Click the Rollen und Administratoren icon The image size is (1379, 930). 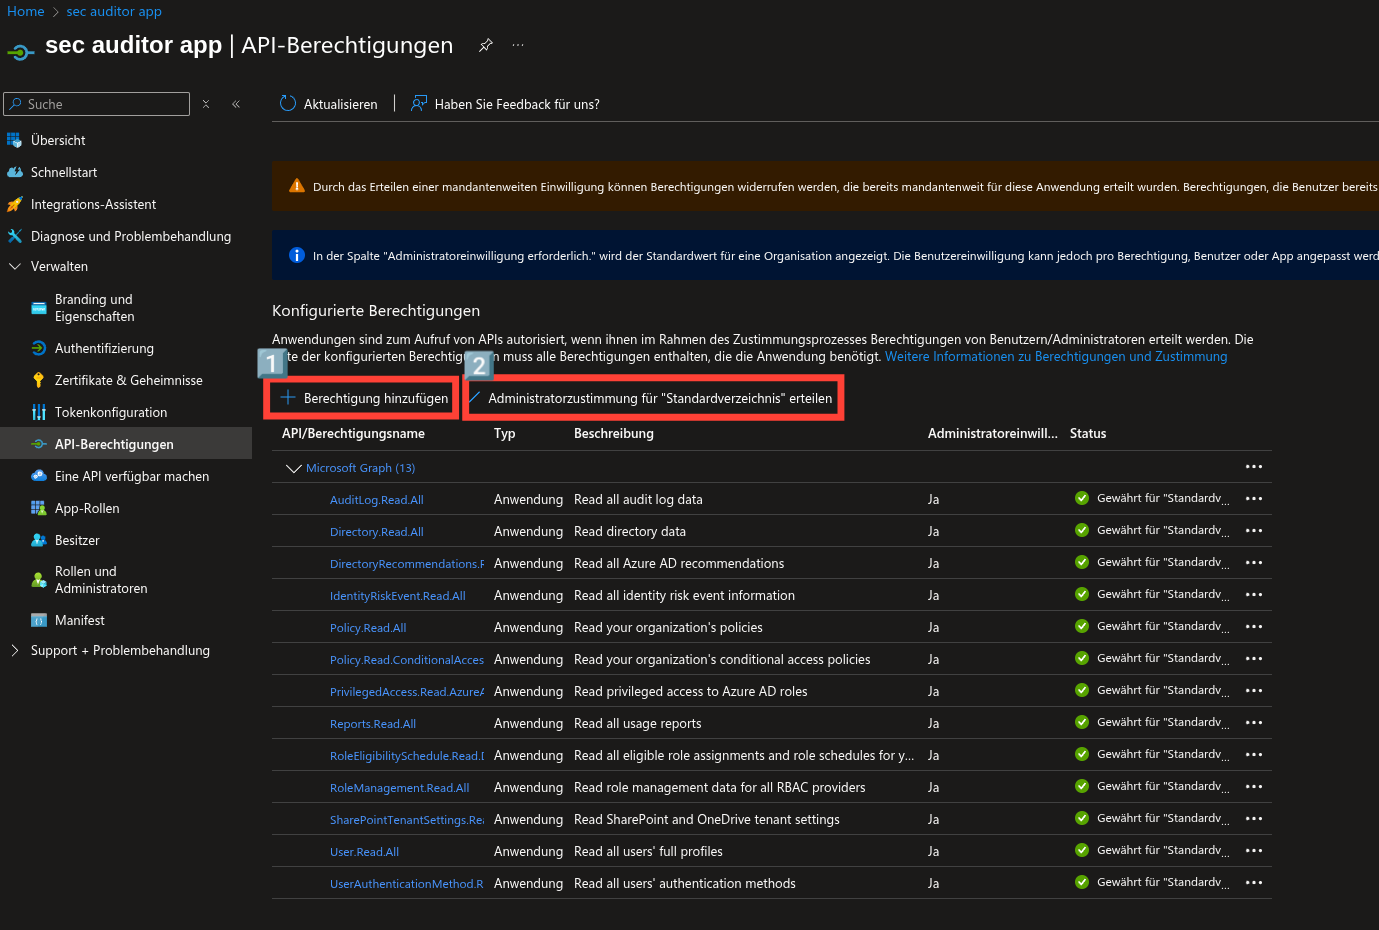click(x=38, y=580)
